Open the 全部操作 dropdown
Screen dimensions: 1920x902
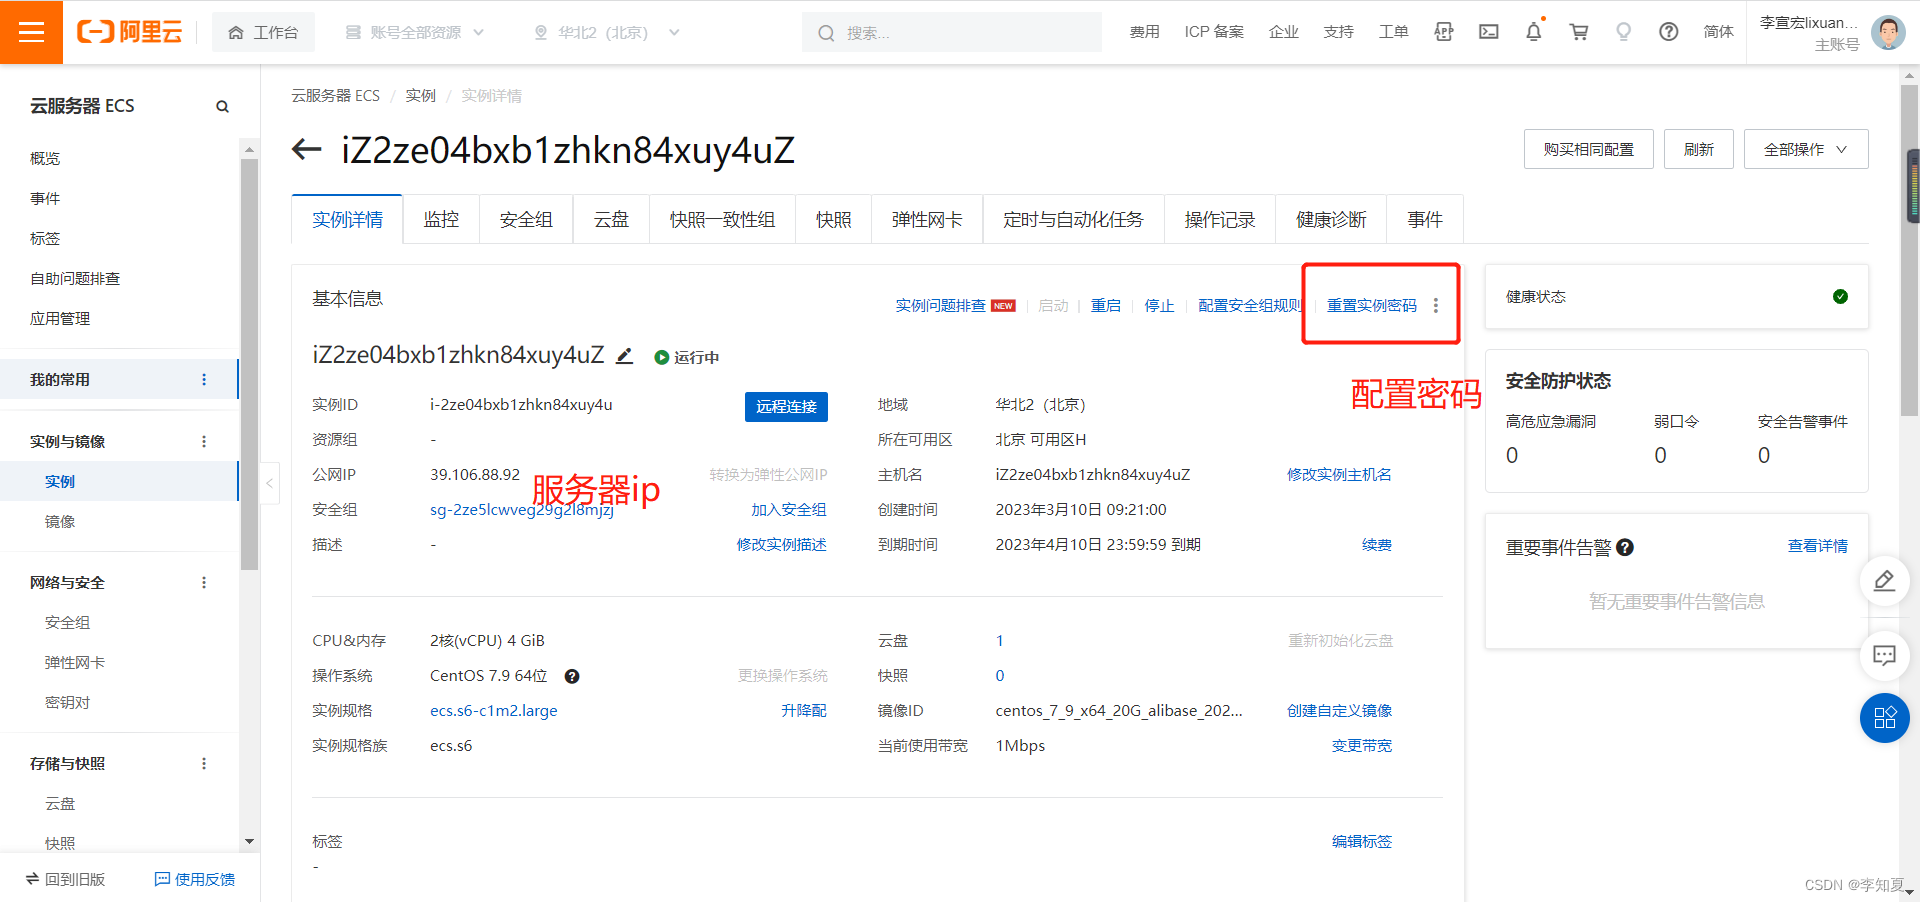[x=1806, y=149]
